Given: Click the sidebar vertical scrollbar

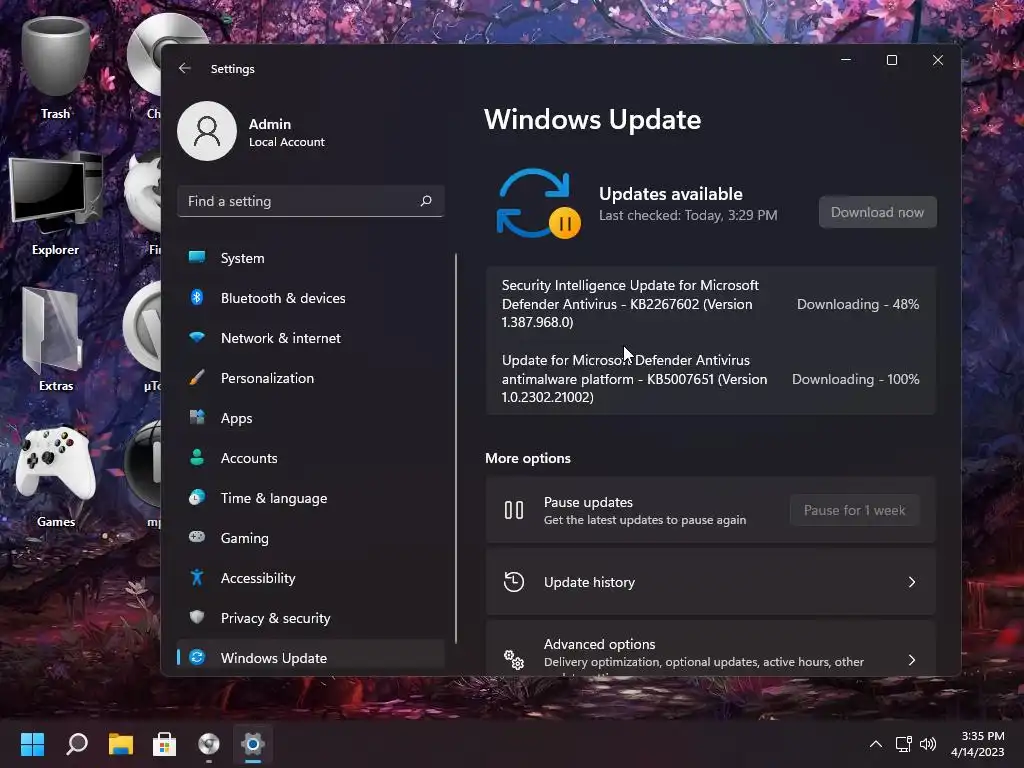Looking at the screenshot, I should point(456,449).
